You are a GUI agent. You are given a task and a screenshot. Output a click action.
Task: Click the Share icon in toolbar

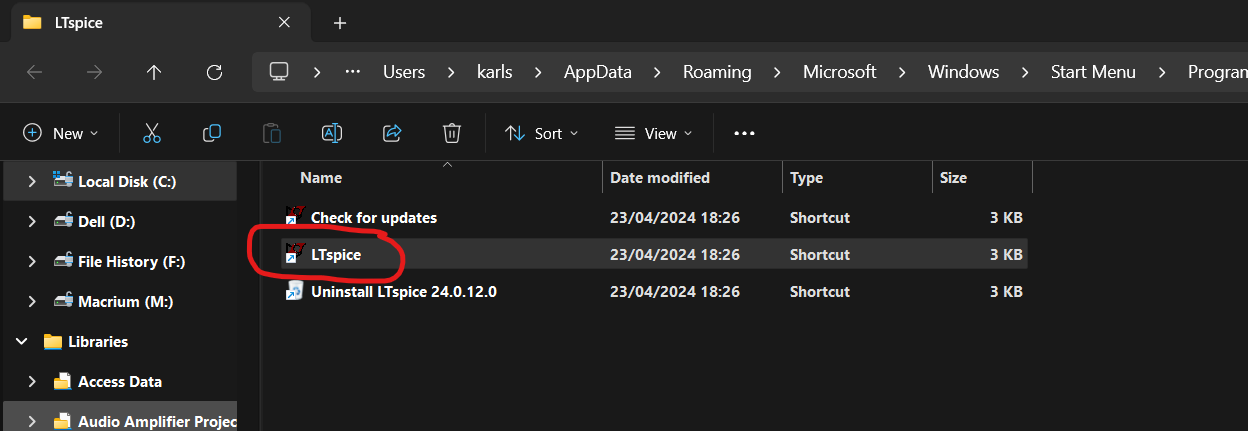(392, 133)
